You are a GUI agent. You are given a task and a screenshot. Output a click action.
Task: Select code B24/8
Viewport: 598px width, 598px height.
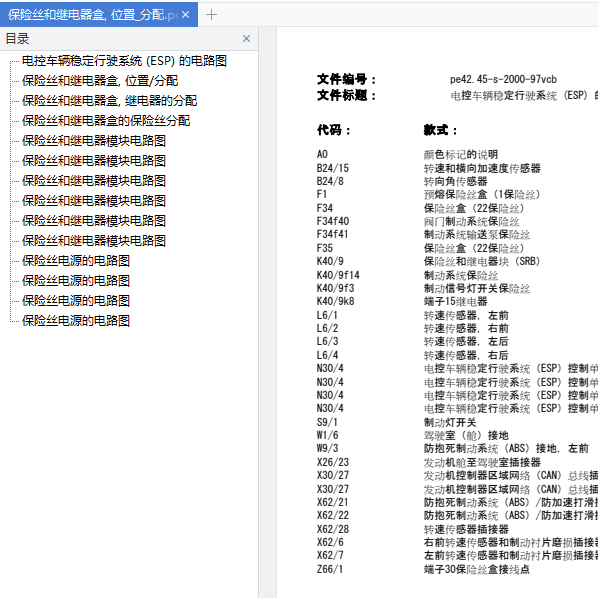pyautogui.click(x=330, y=181)
